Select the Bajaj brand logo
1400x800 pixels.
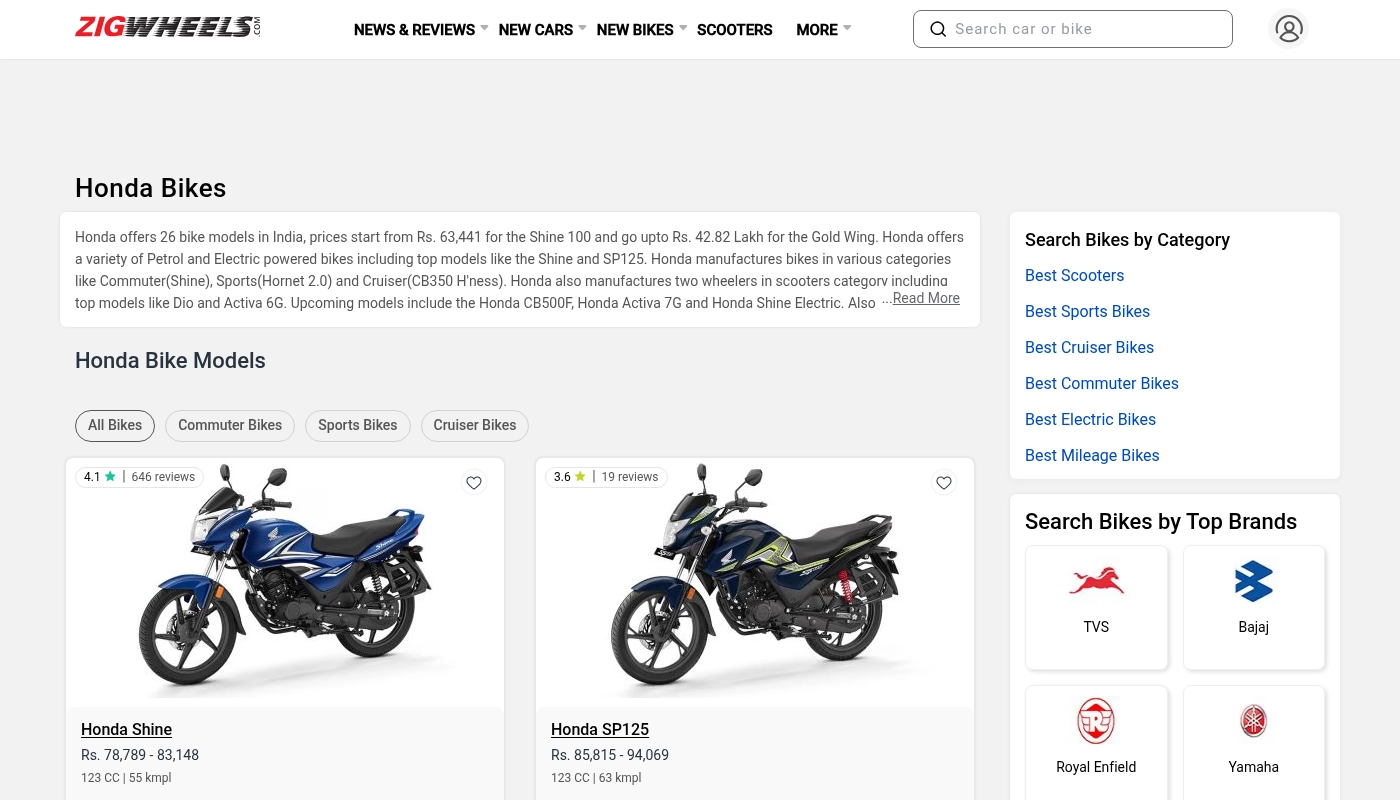(x=1253, y=582)
